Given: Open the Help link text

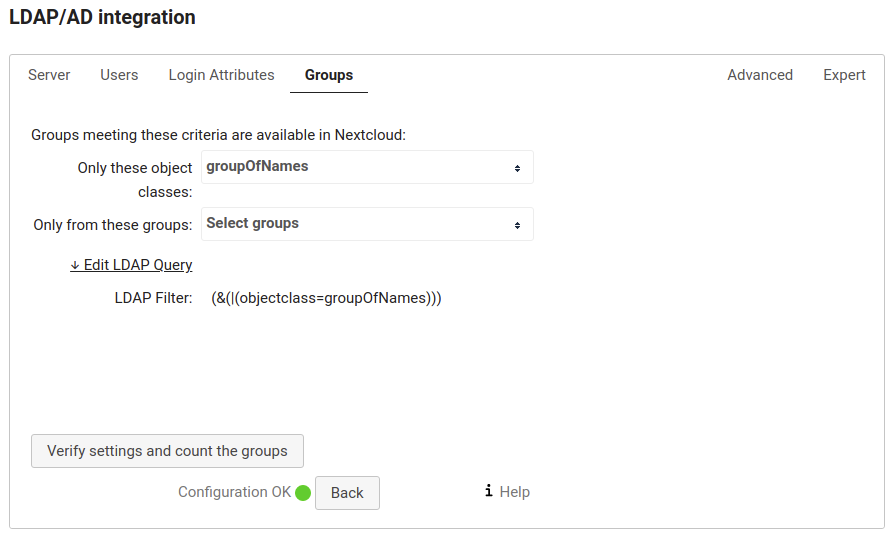Looking at the screenshot, I should pos(515,492).
